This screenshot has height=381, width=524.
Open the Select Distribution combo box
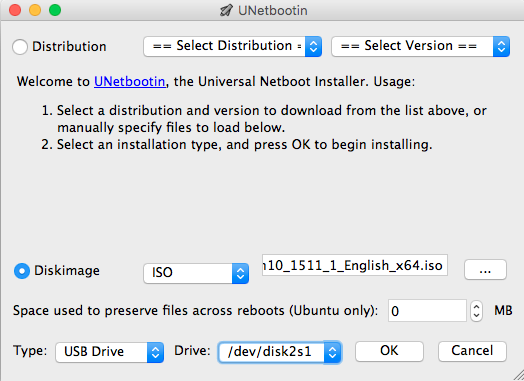point(233,46)
